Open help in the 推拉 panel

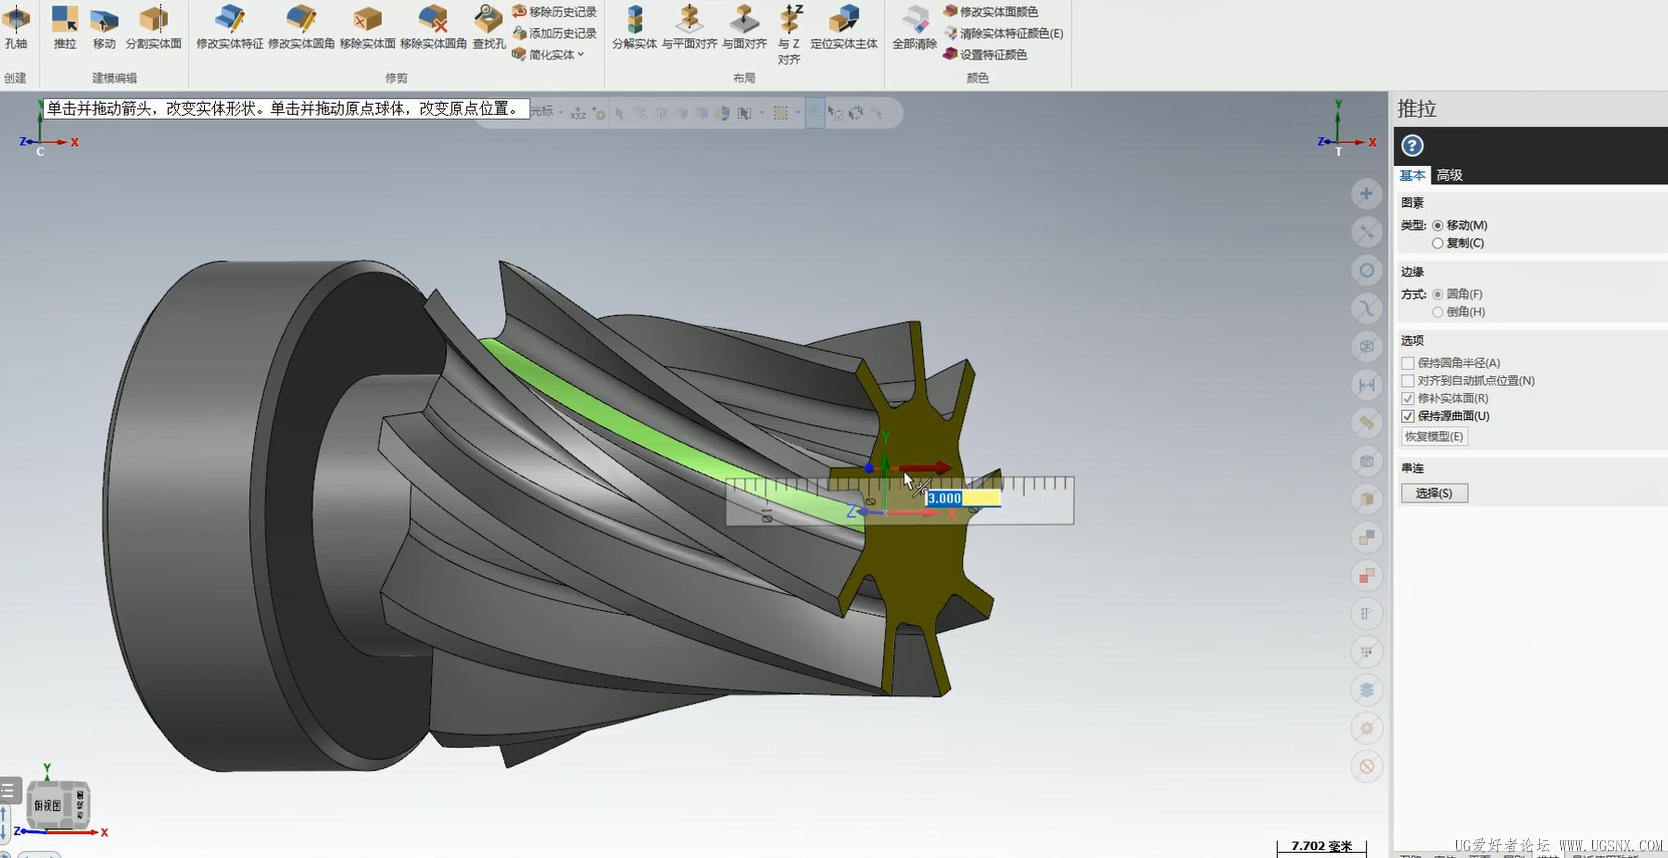[1412, 146]
